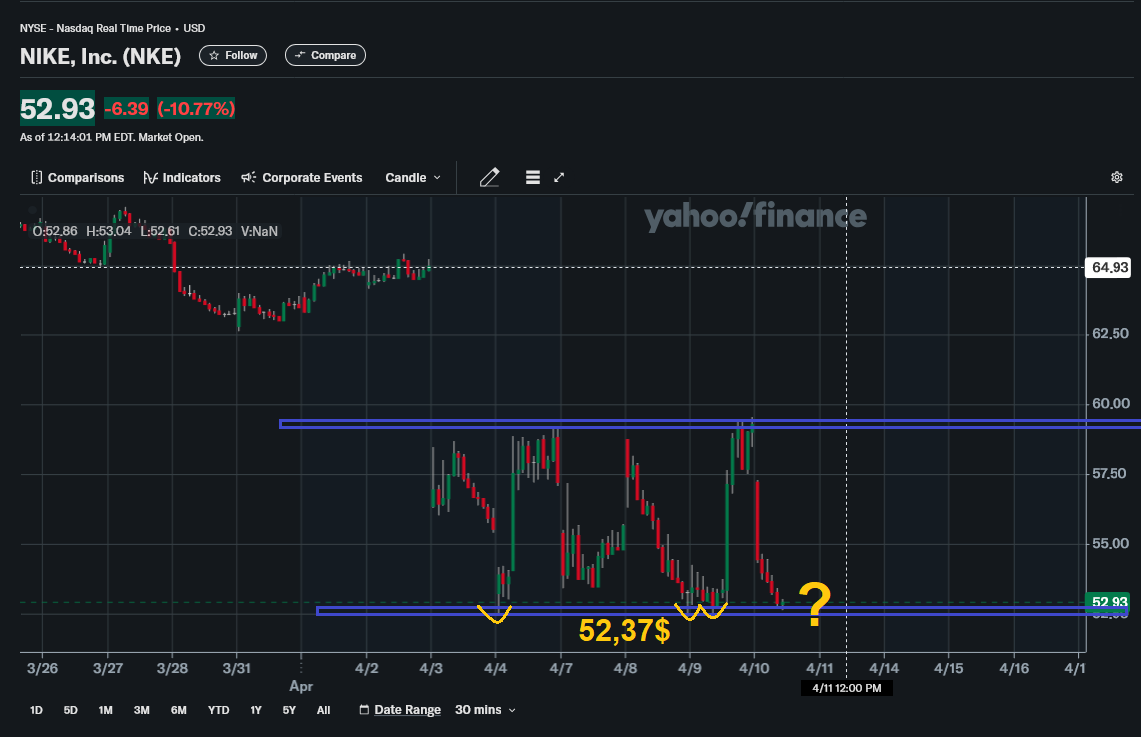The width and height of the screenshot is (1141, 737).
Task: Click the pencil draw tool icon
Action: (489, 178)
